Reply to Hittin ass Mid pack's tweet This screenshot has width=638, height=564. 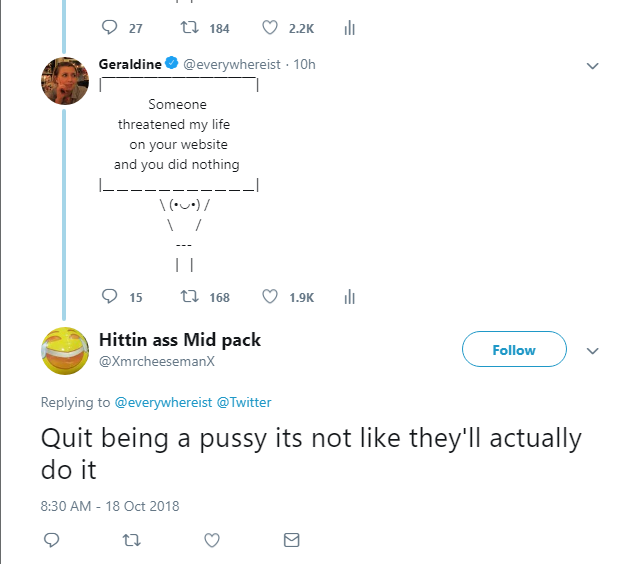(52, 540)
